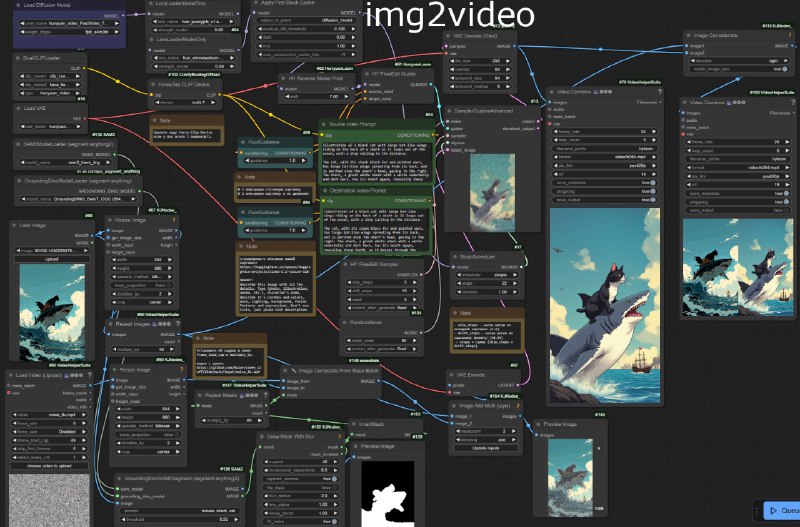Image resolution: width=800 pixels, height=527 pixels.
Task: Toggle flip_input in Grow Mask With Blur
Action: pos(301,487)
